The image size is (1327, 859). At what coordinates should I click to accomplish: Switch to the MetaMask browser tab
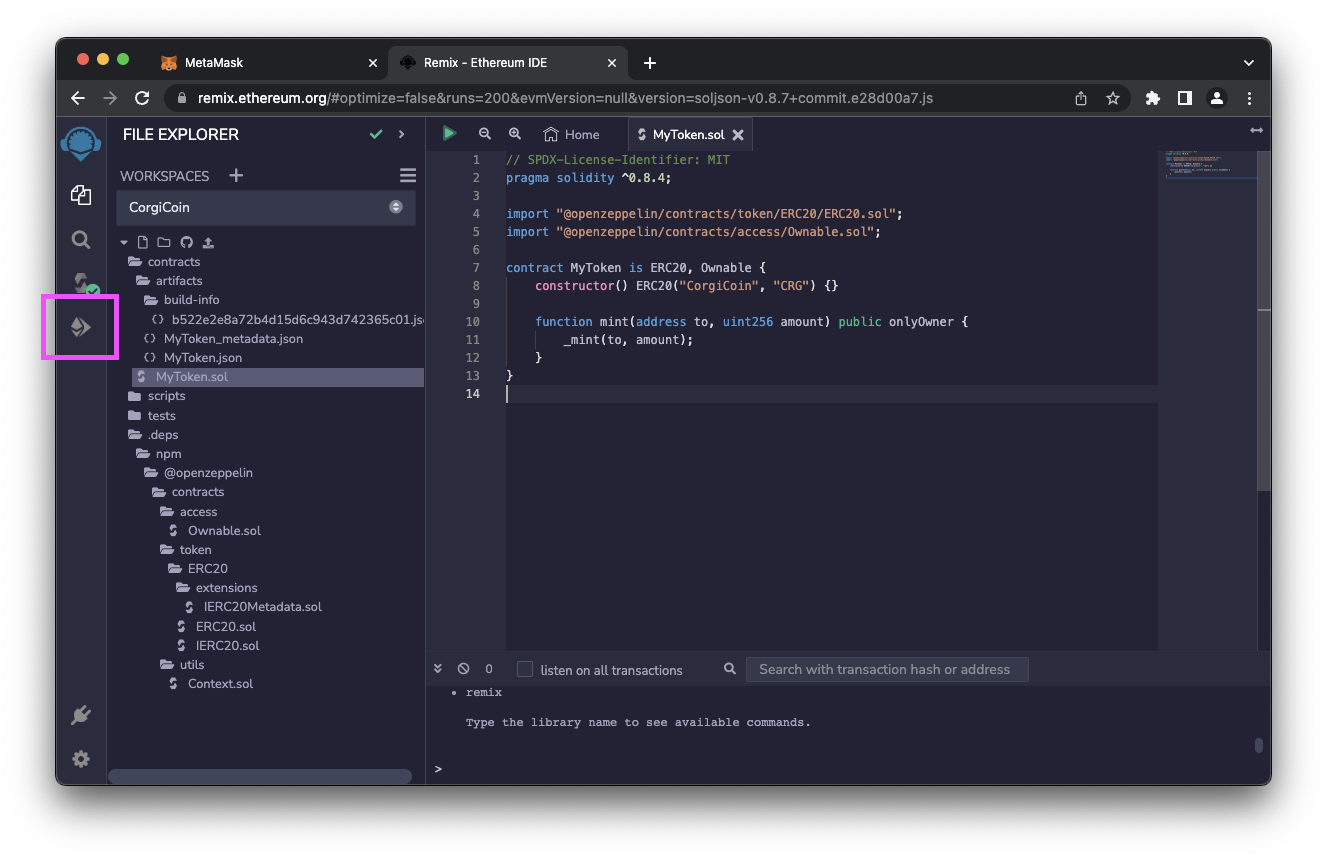(x=268, y=62)
